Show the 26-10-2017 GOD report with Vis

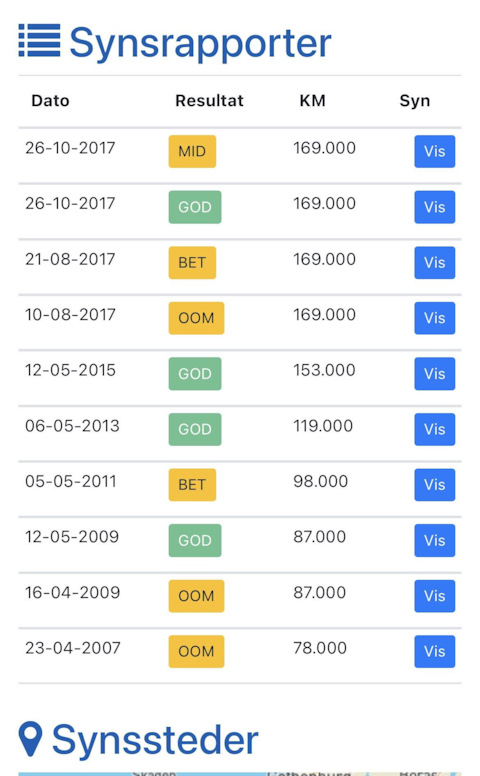(434, 207)
